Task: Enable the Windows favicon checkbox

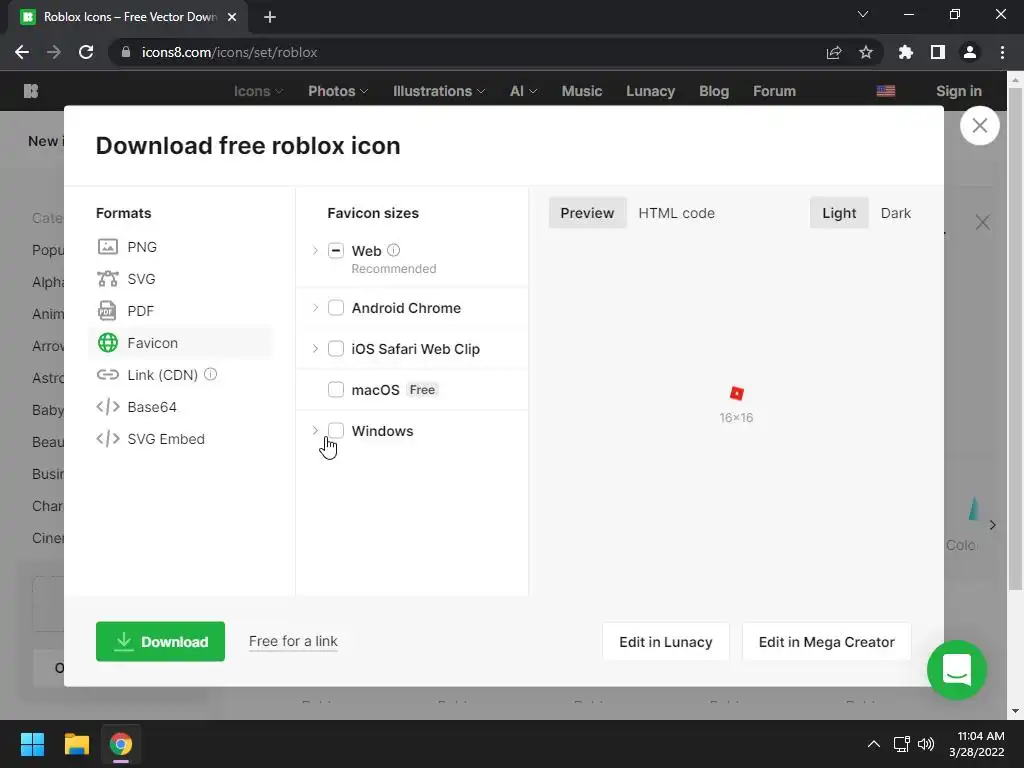Action: pyautogui.click(x=336, y=430)
